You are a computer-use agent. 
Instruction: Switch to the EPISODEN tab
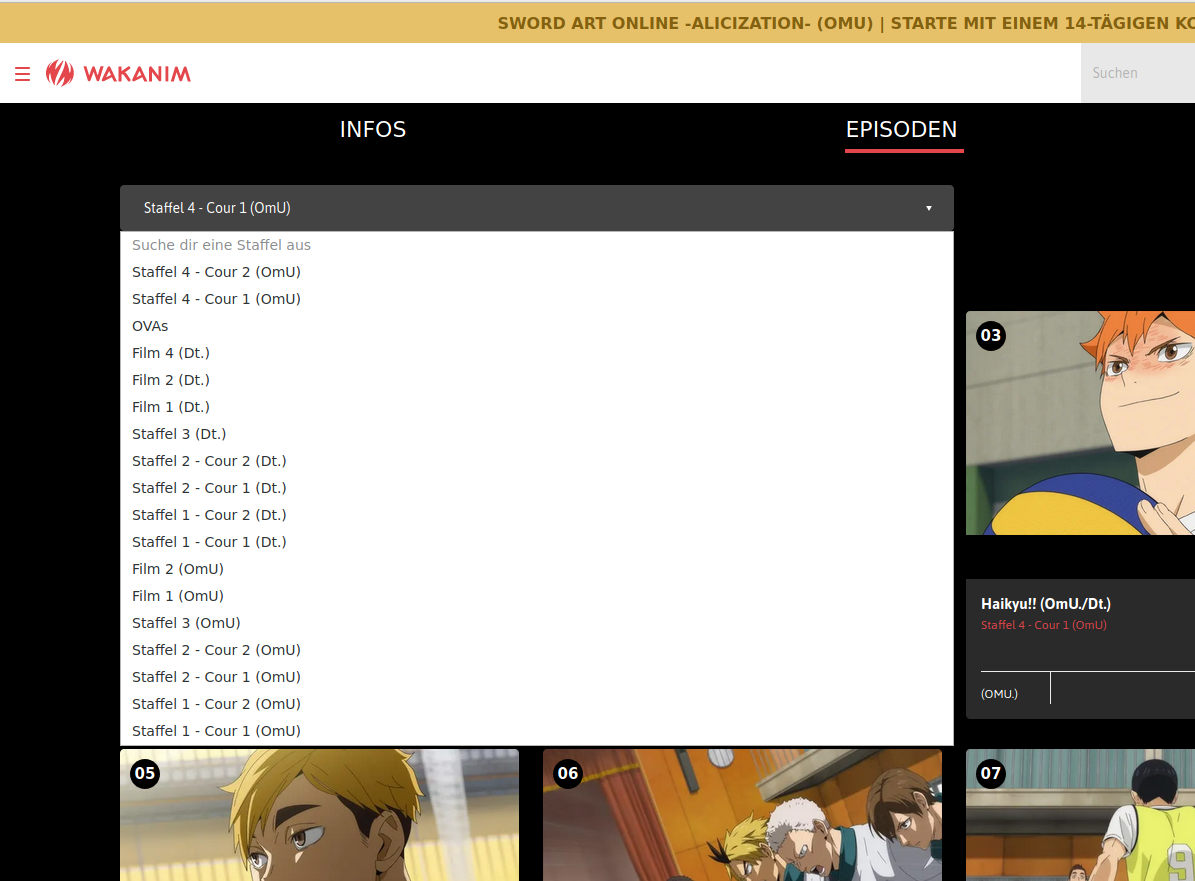pos(901,130)
